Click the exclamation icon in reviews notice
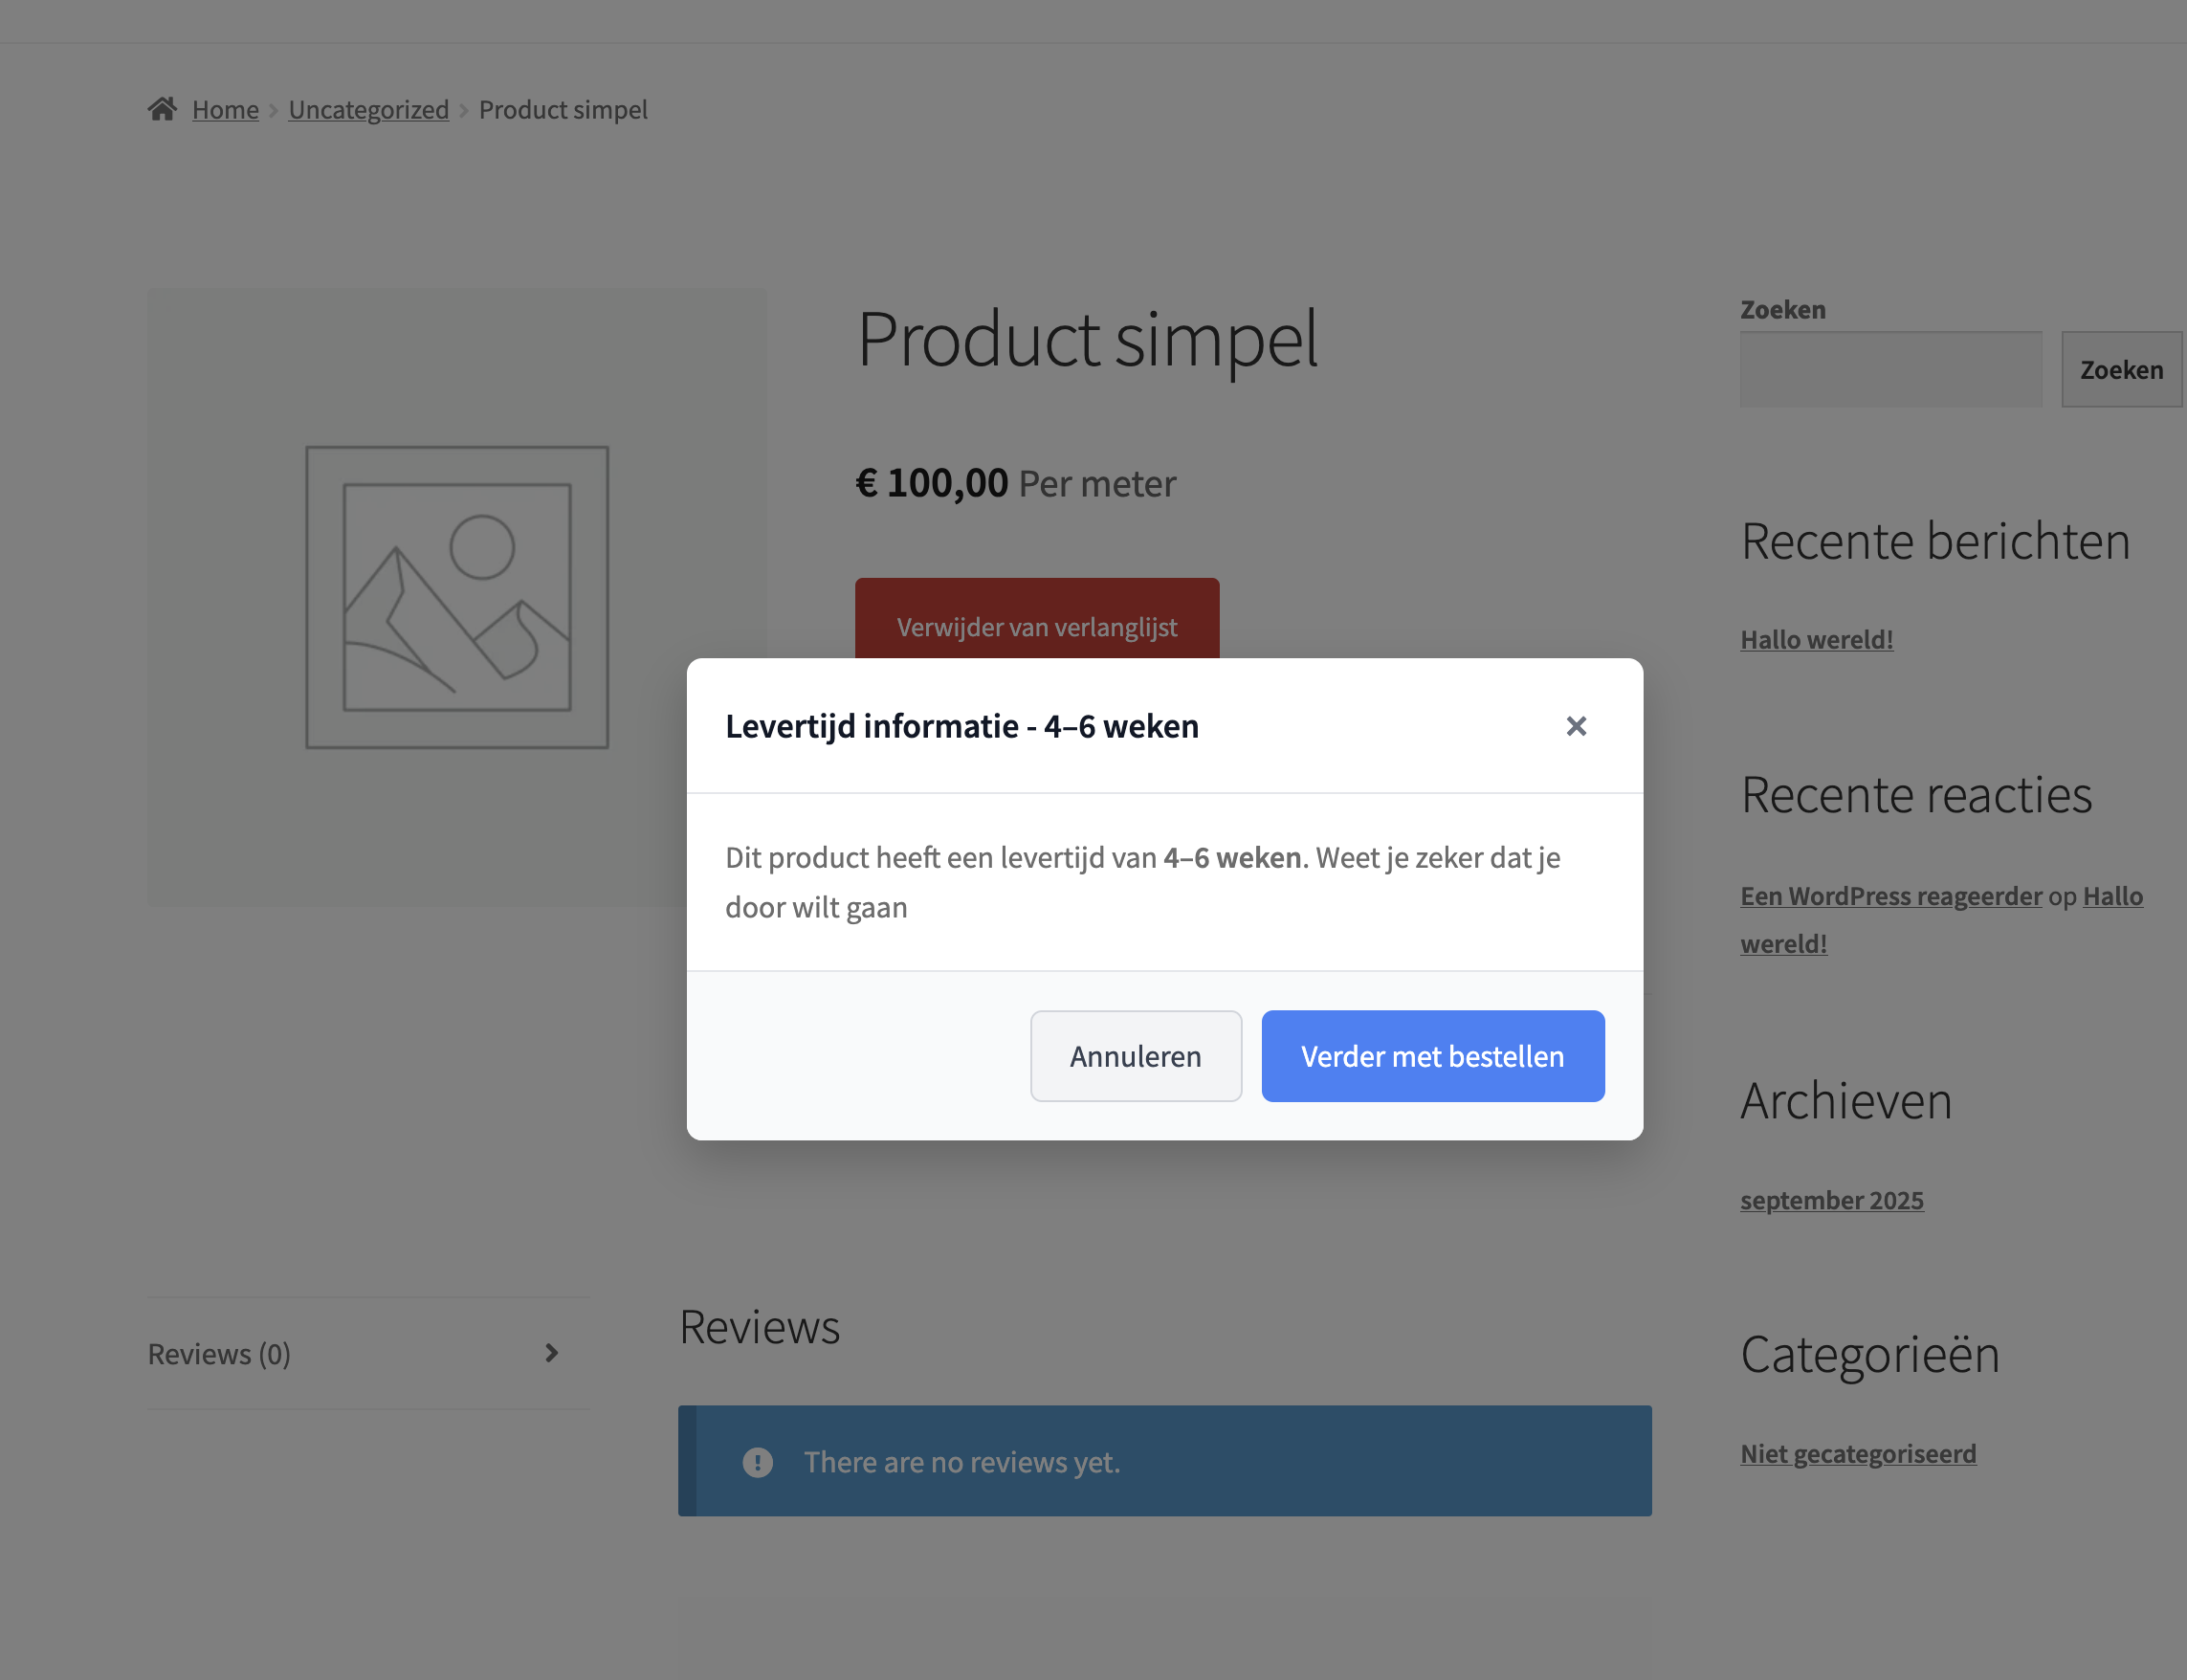This screenshot has height=1680, width=2187. pyautogui.click(x=757, y=1462)
